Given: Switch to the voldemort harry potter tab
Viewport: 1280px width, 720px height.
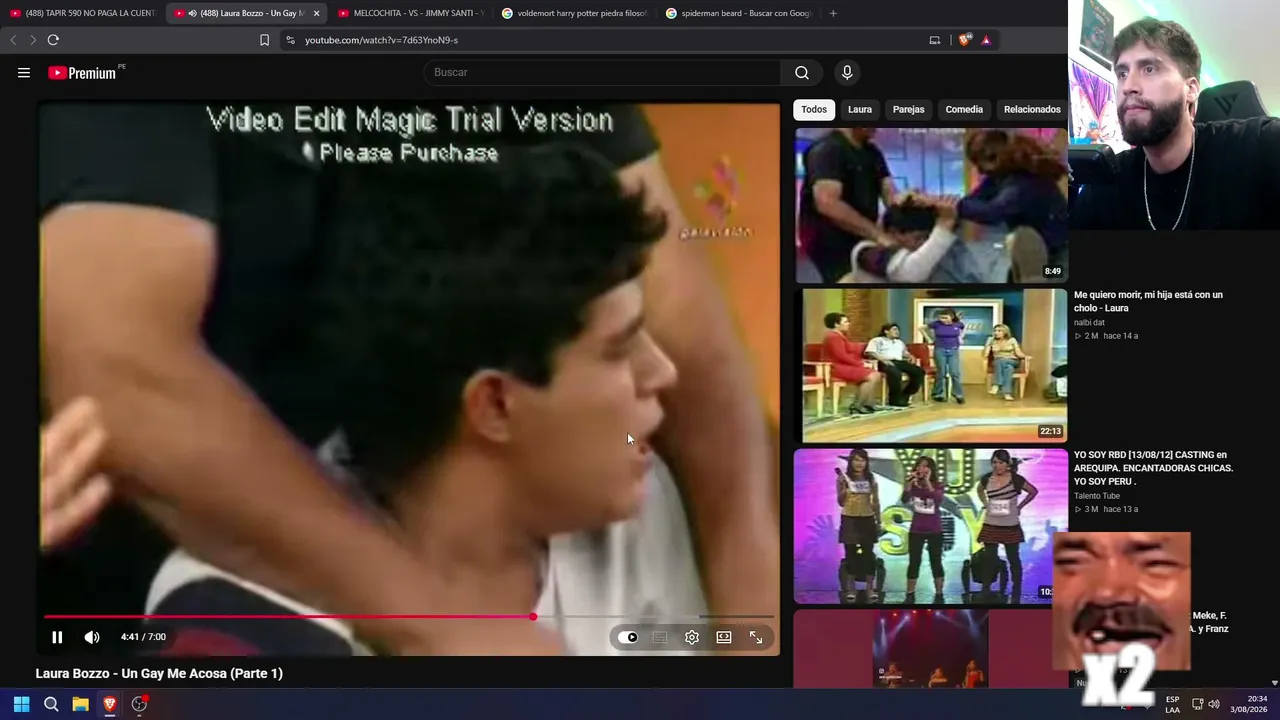Looking at the screenshot, I should (x=574, y=13).
